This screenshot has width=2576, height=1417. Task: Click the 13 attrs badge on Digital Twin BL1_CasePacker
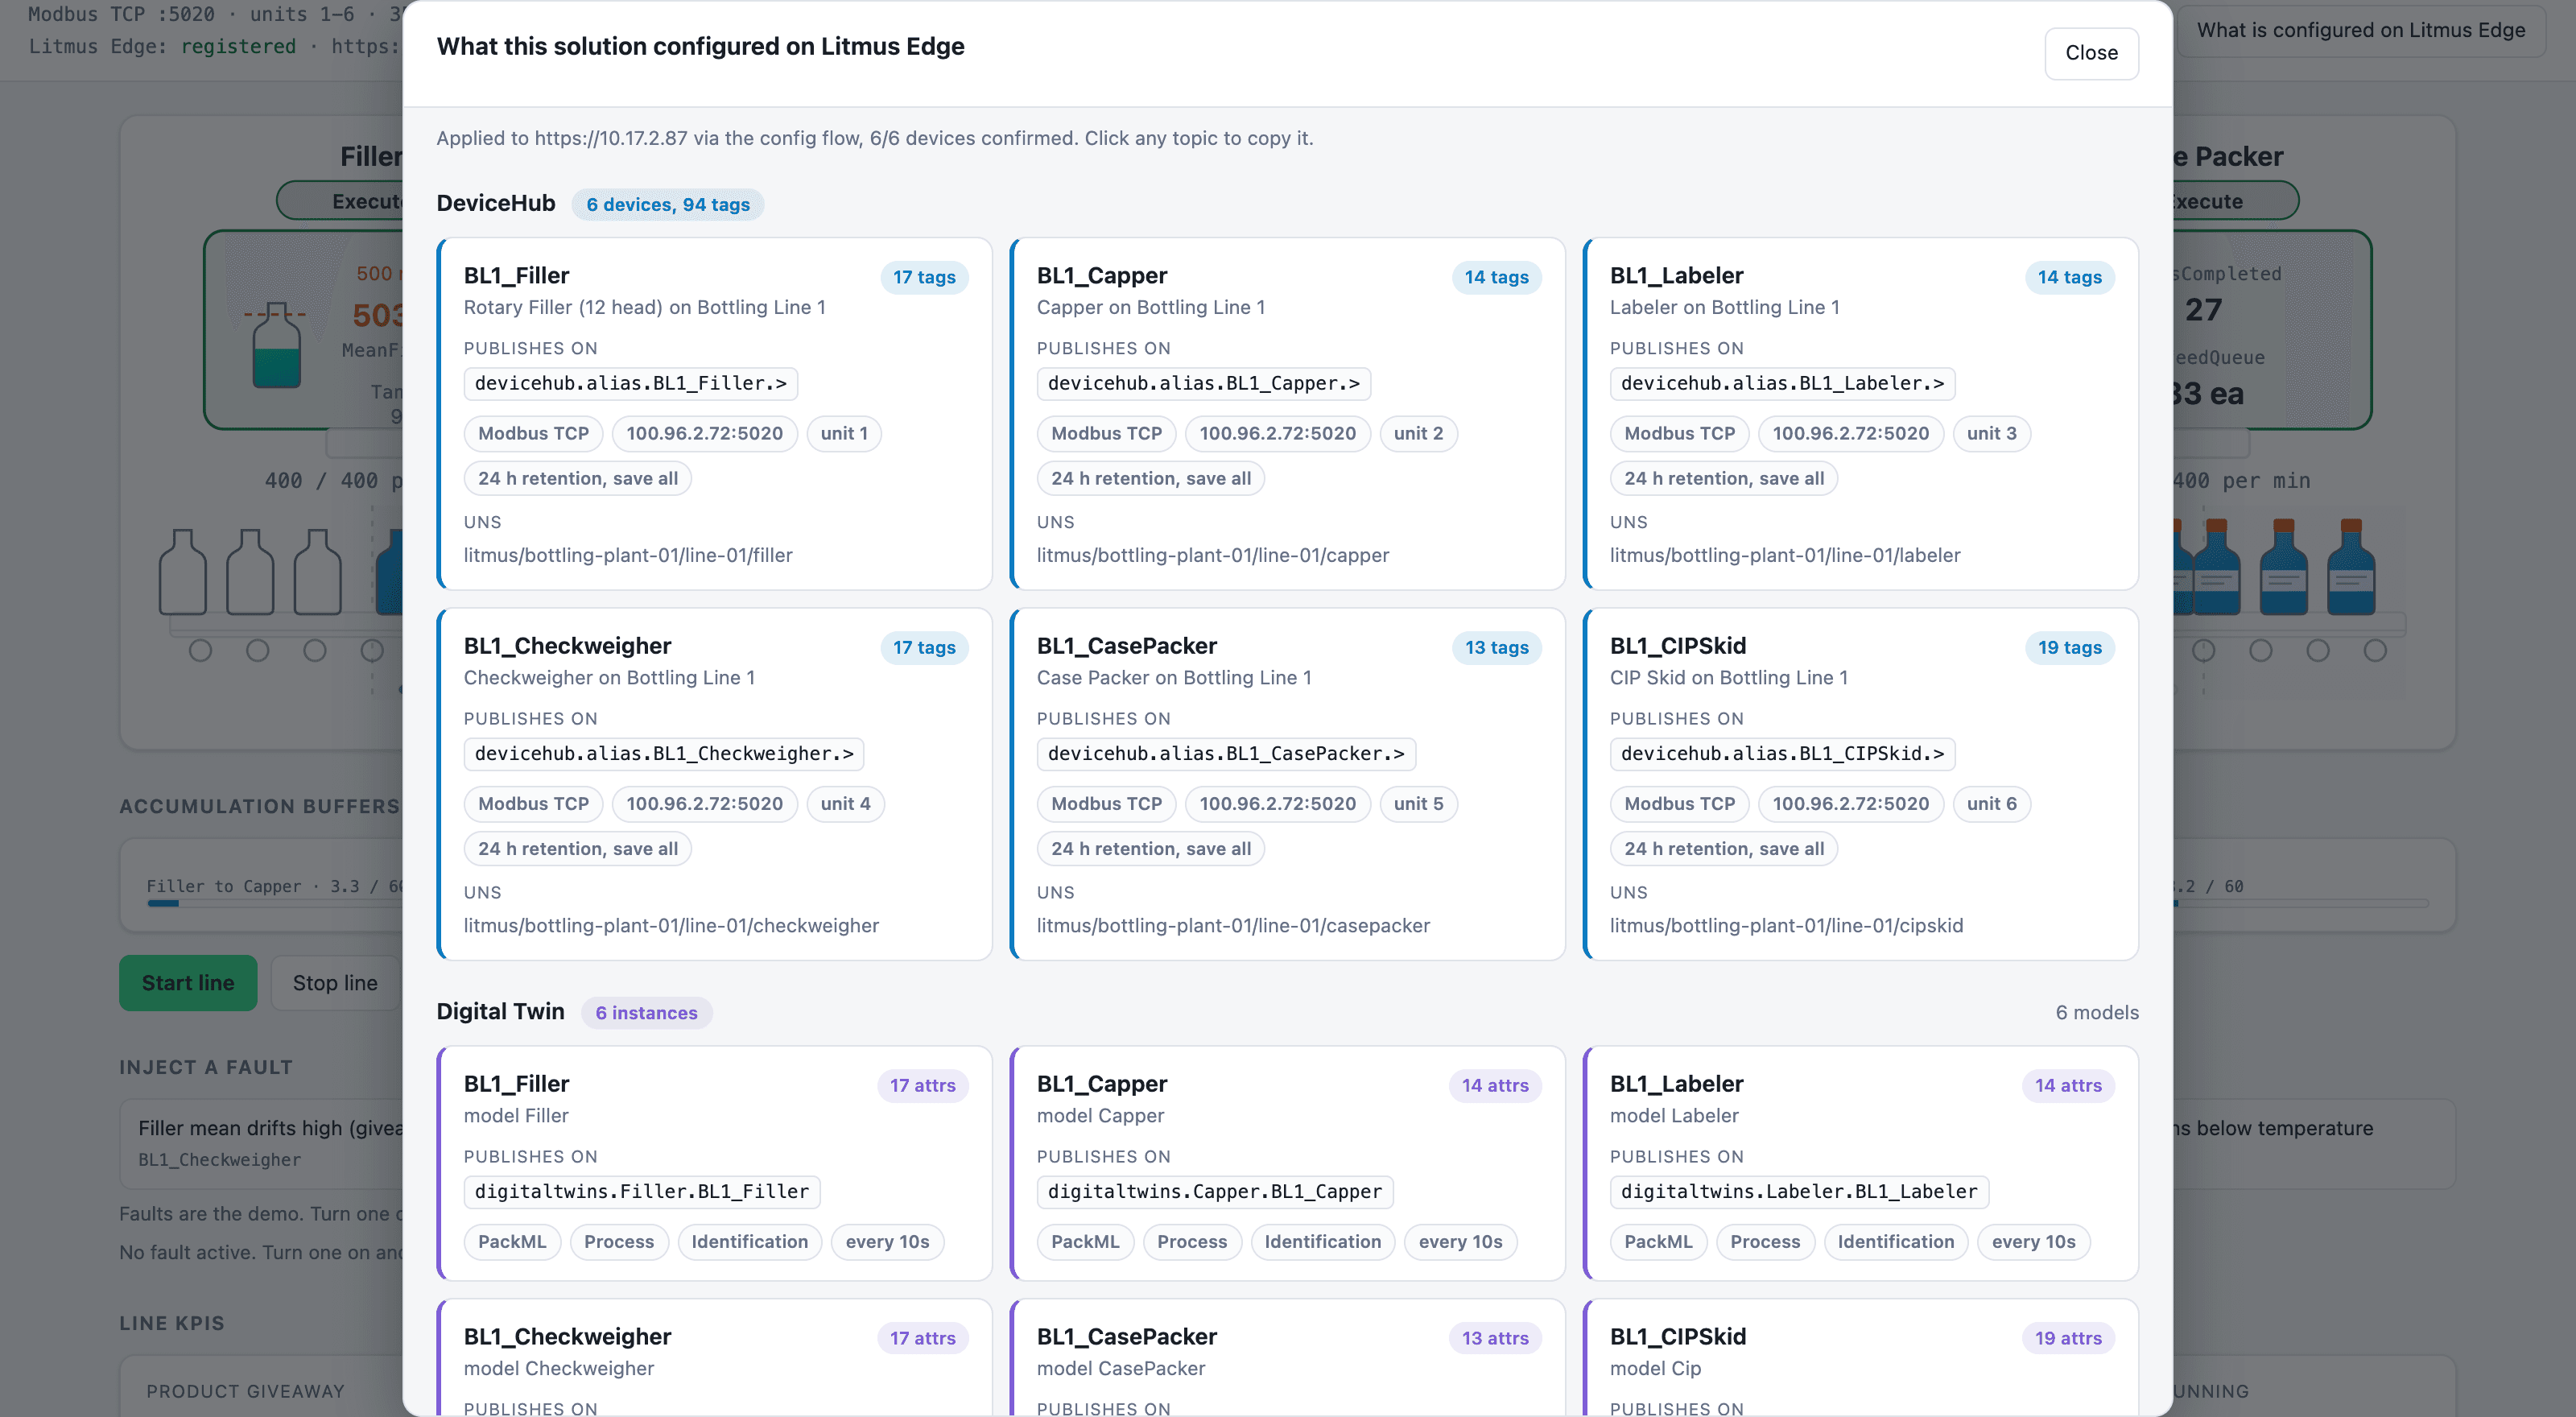pos(1495,1339)
